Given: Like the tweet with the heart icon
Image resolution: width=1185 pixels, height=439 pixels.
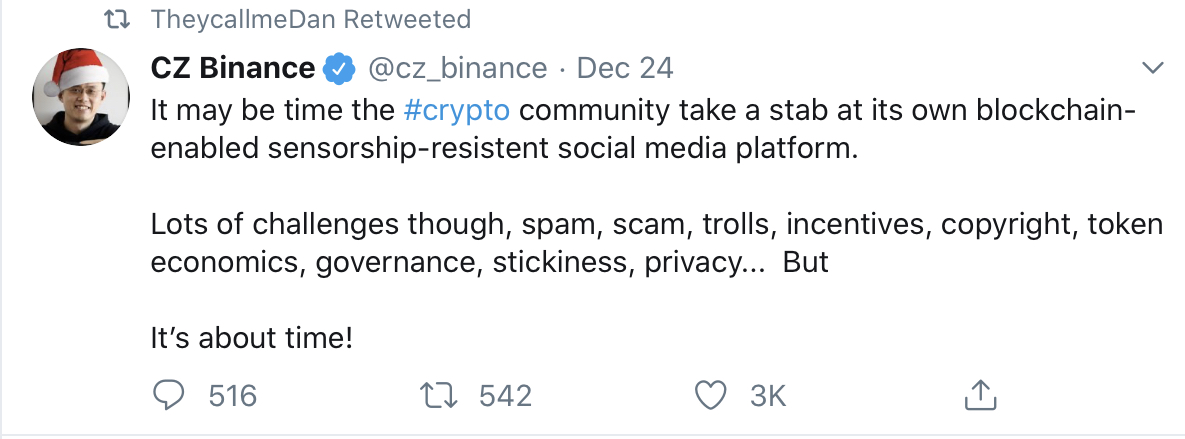Looking at the screenshot, I should coord(710,395).
